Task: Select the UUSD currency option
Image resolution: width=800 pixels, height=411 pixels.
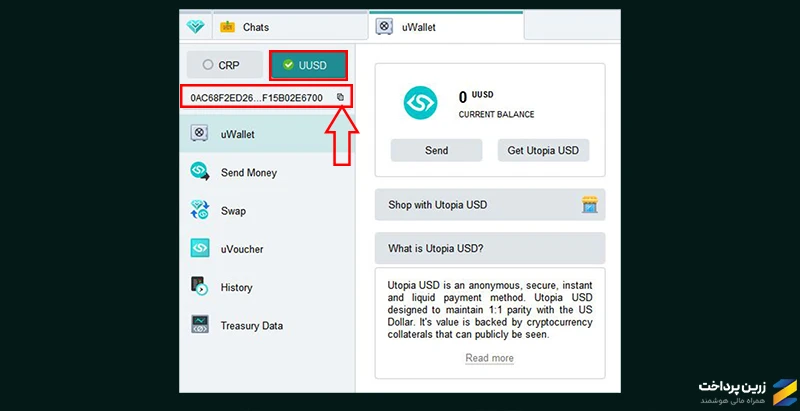Action: tap(308, 65)
